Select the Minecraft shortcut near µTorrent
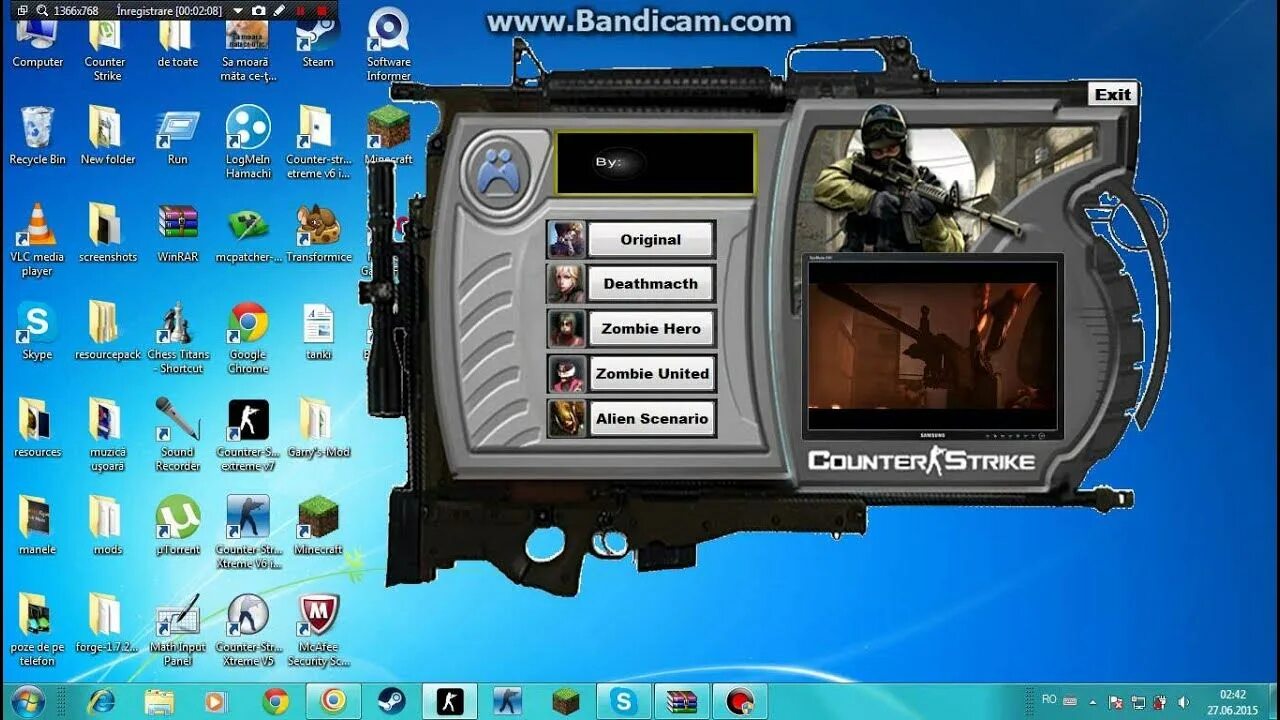Image resolution: width=1280 pixels, height=720 pixels. pyautogui.click(x=318, y=526)
